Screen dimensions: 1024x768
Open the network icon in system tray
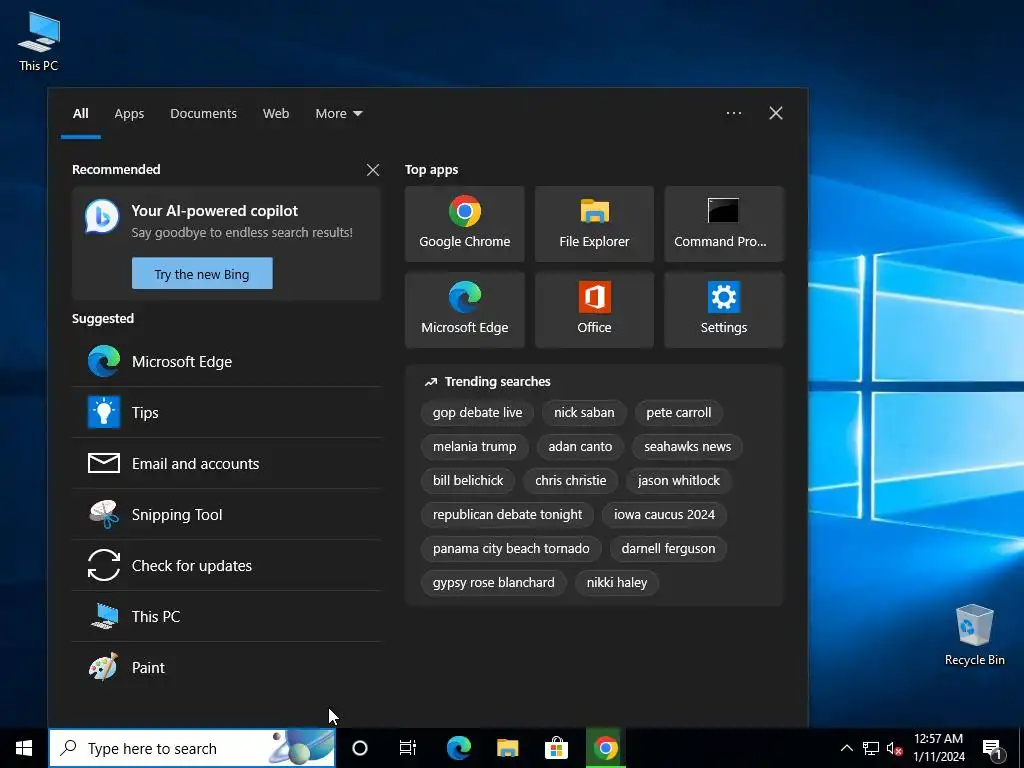(871, 748)
